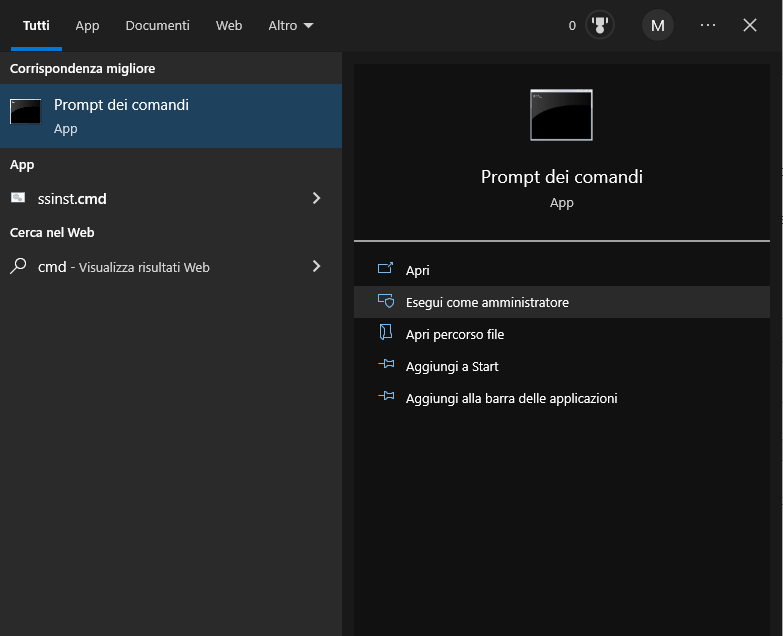Select the Tutti tab

[x=36, y=26]
